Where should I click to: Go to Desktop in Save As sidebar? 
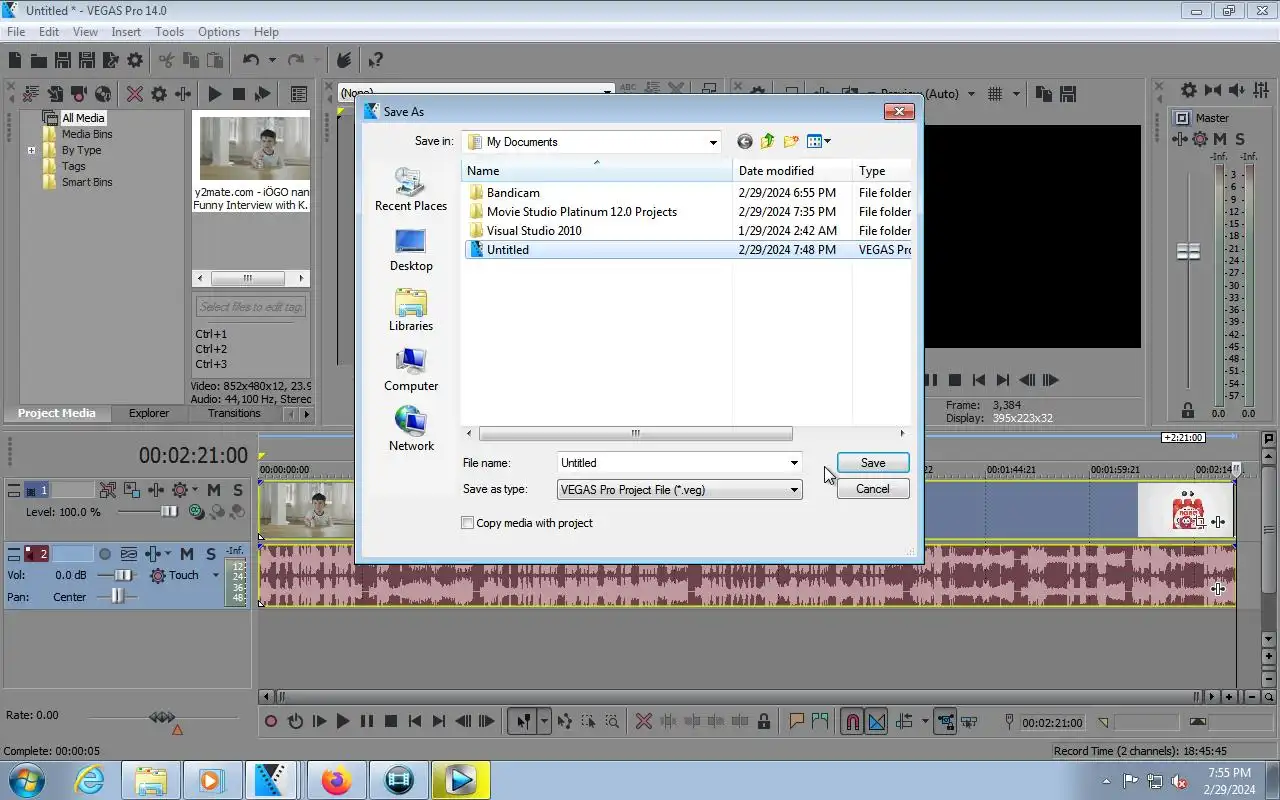click(x=411, y=250)
